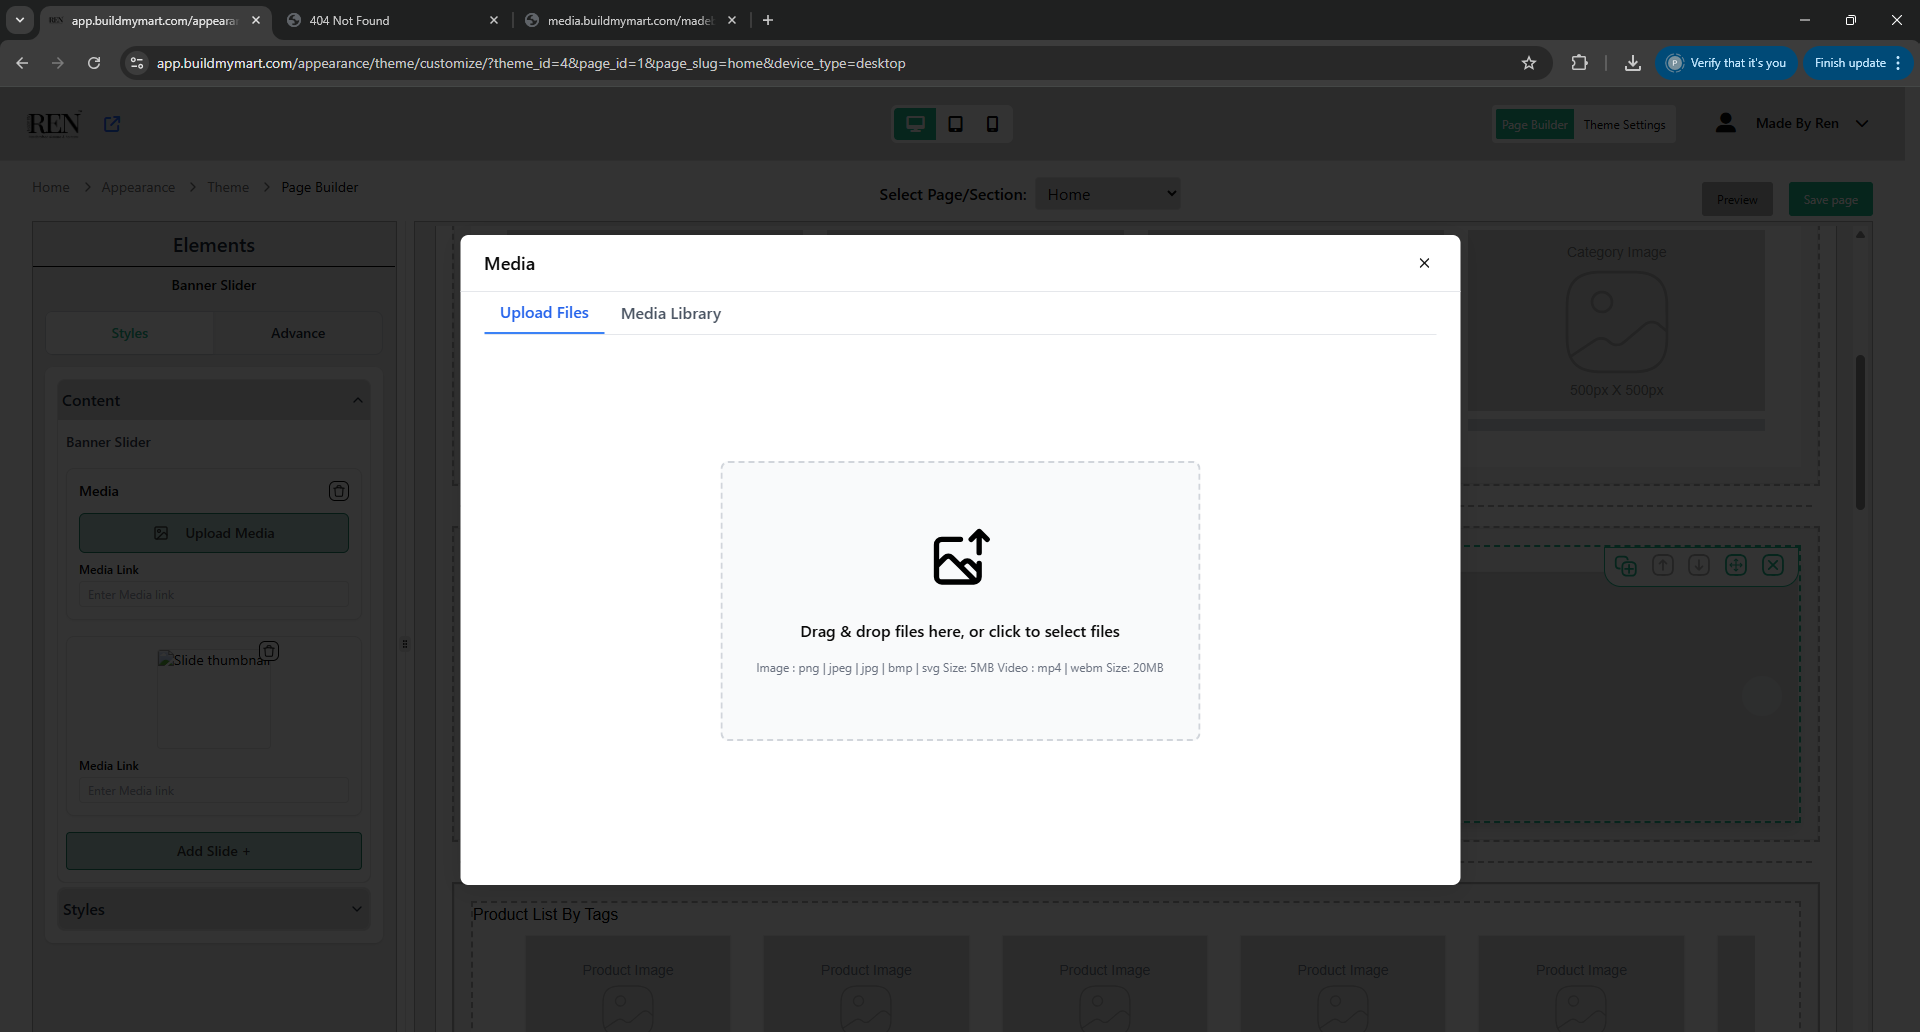1920x1032 pixels.
Task: Open the tab search dropdown arrow
Action: coord(19,20)
